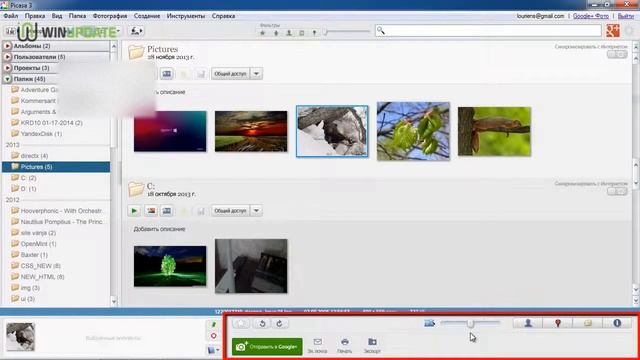
Task: Click into the search input field
Action: click(488, 31)
